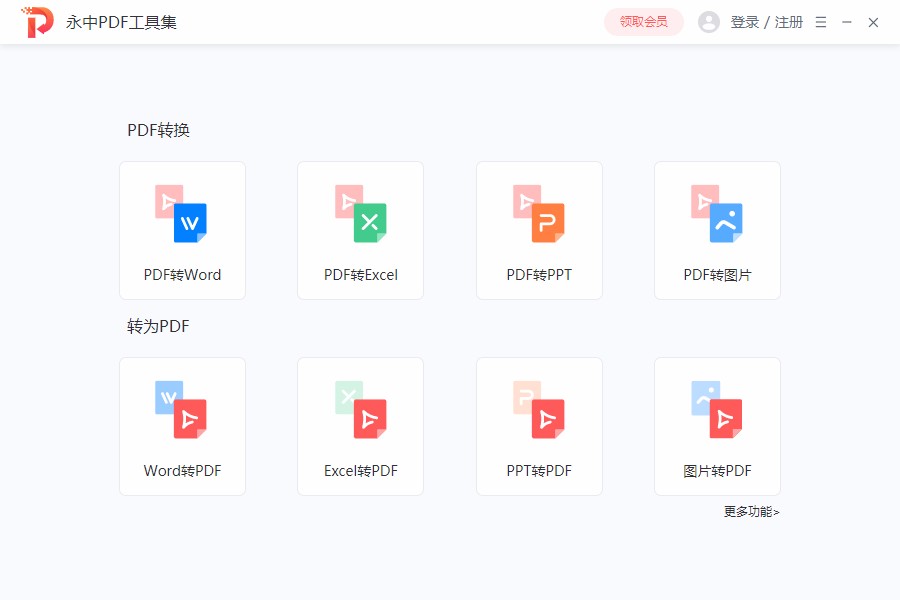Viewport: 900px width, 600px height.
Task: Open 更多功能 to see more features
Action: (x=751, y=511)
